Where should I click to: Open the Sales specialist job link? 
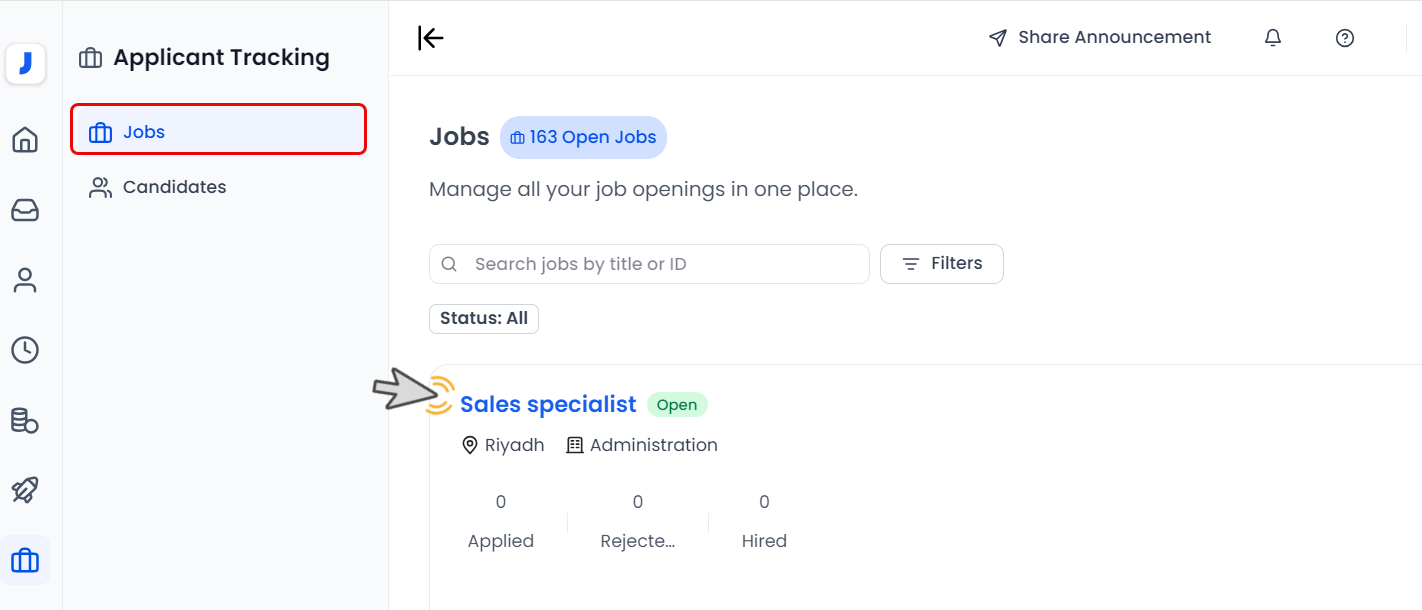coord(548,404)
